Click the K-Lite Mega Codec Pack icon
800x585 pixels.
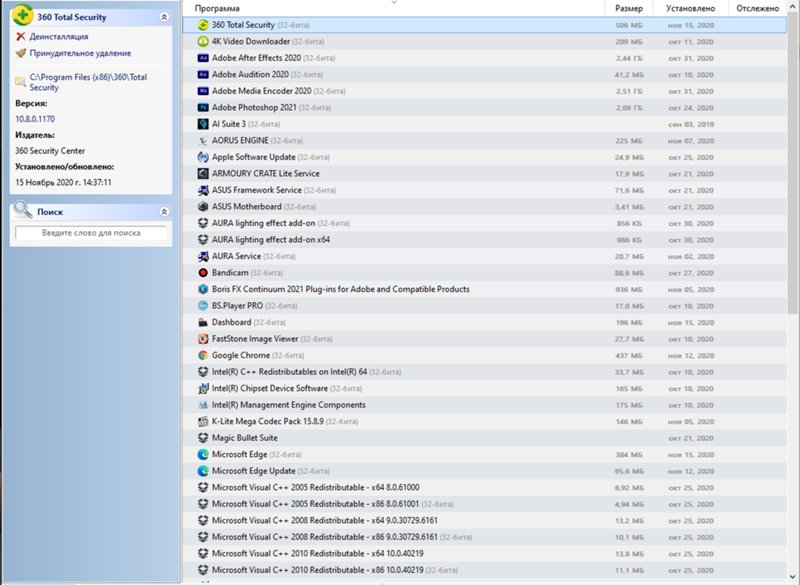203,422
